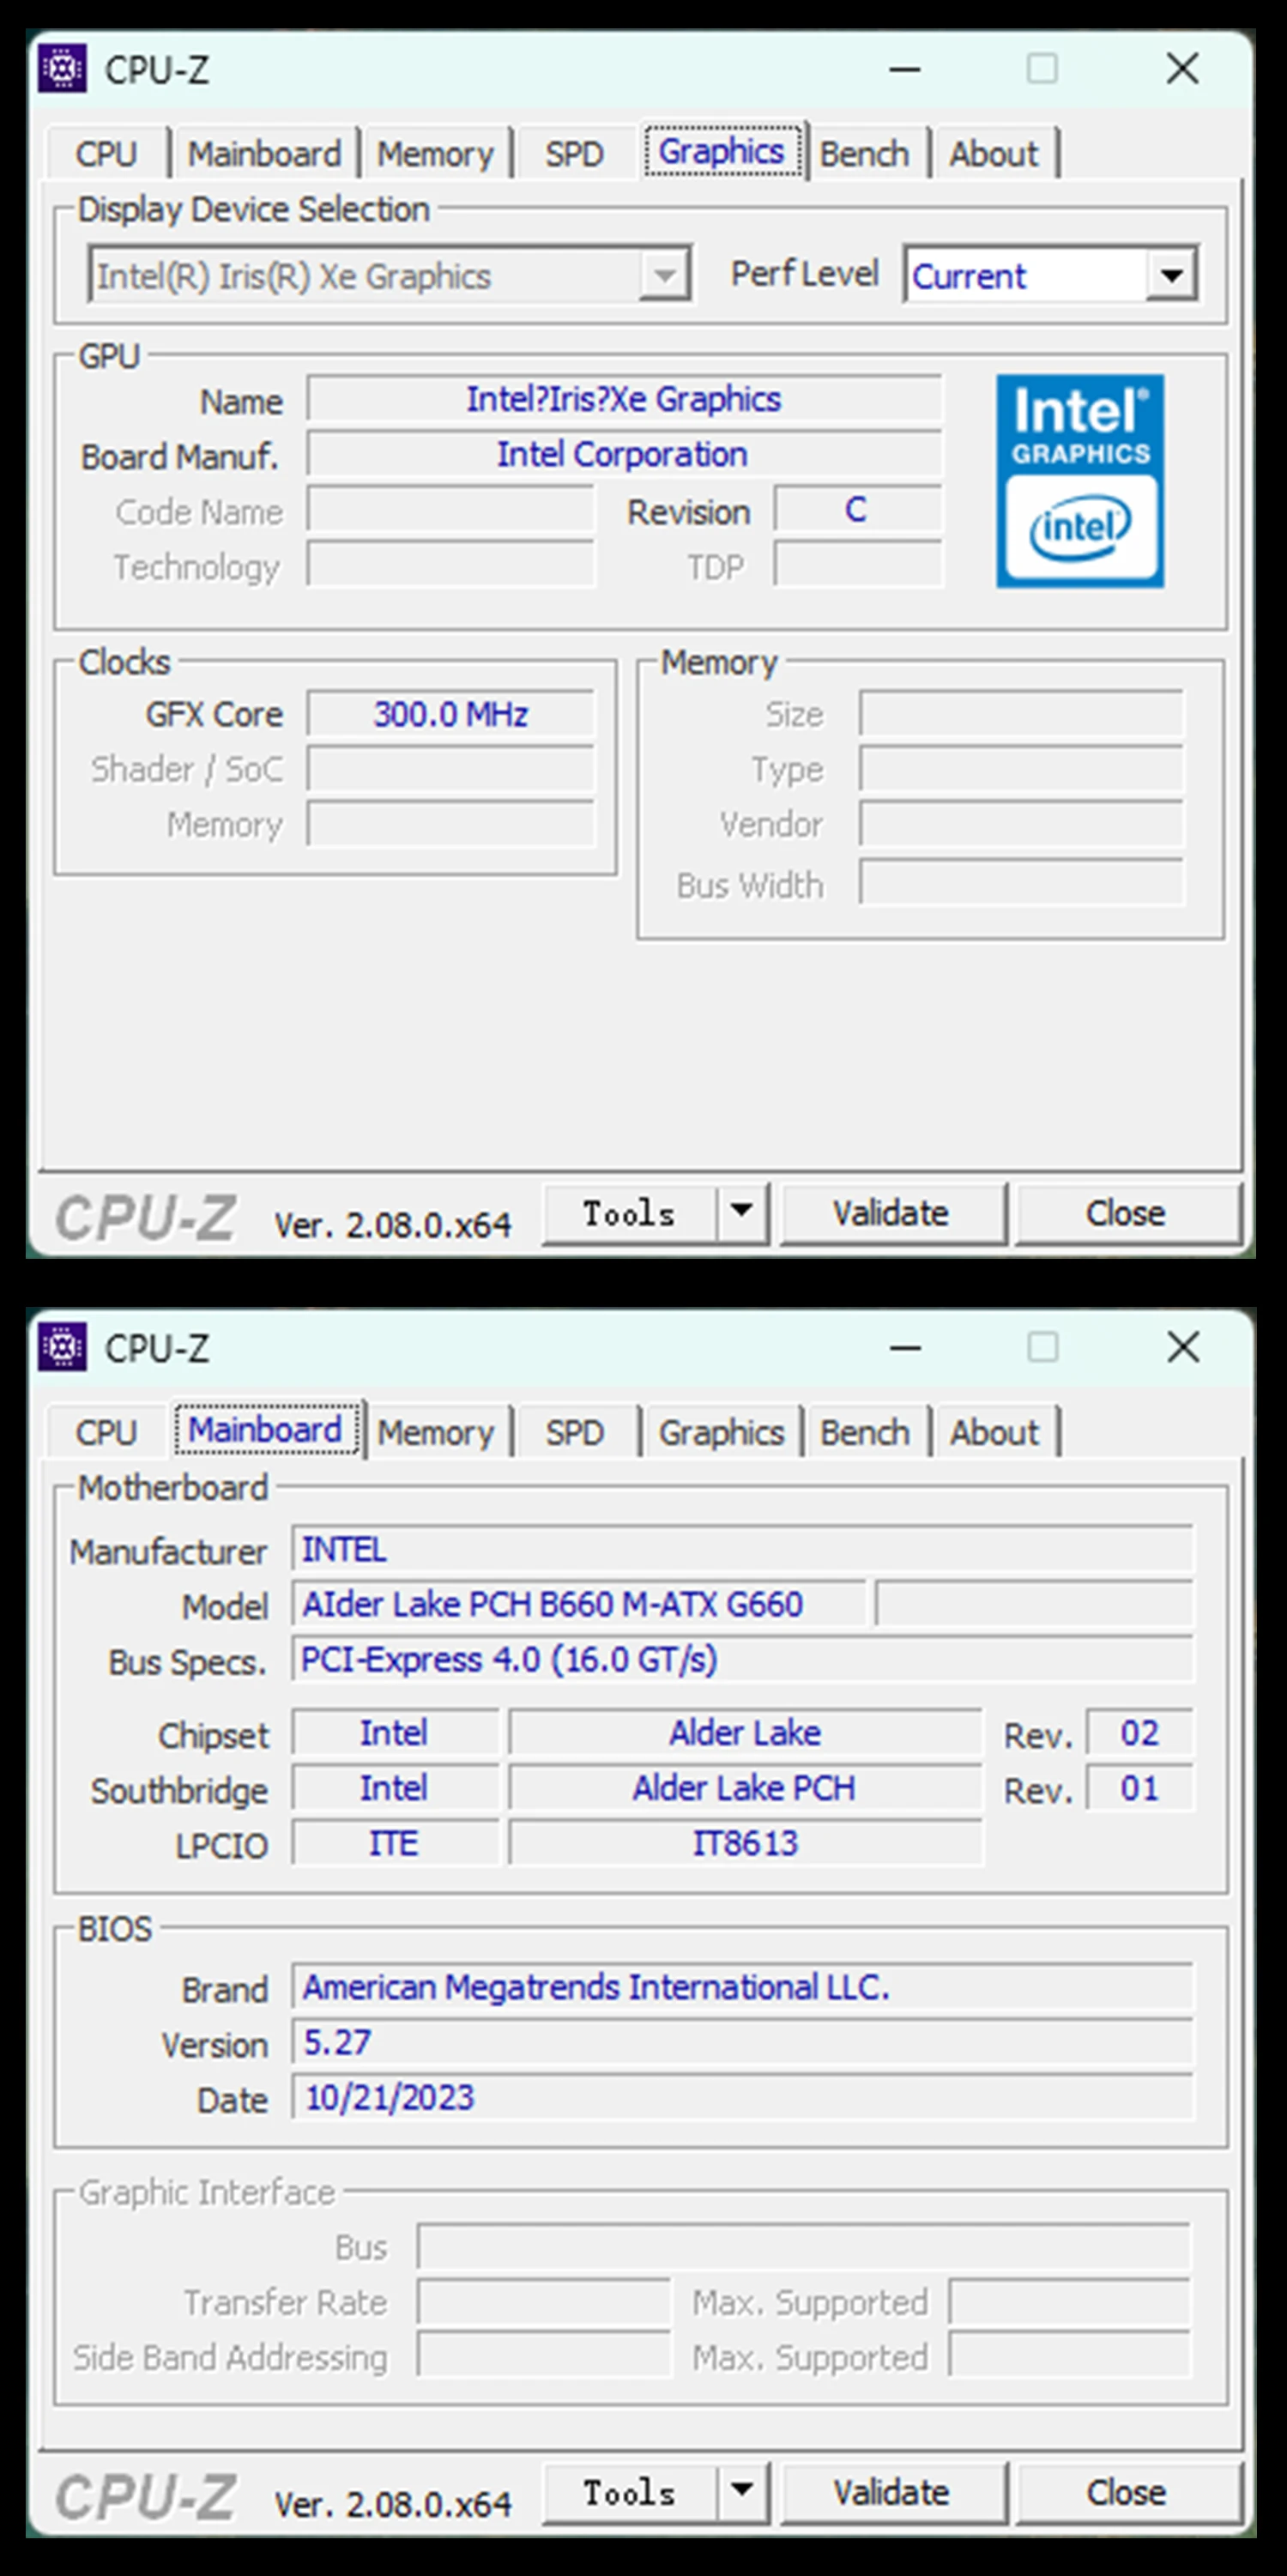Image resolution: width=1287 pixels, height=2576 pixels.
Task: Click the Intel Graphics logo
Action: [x=1079, y=480]
